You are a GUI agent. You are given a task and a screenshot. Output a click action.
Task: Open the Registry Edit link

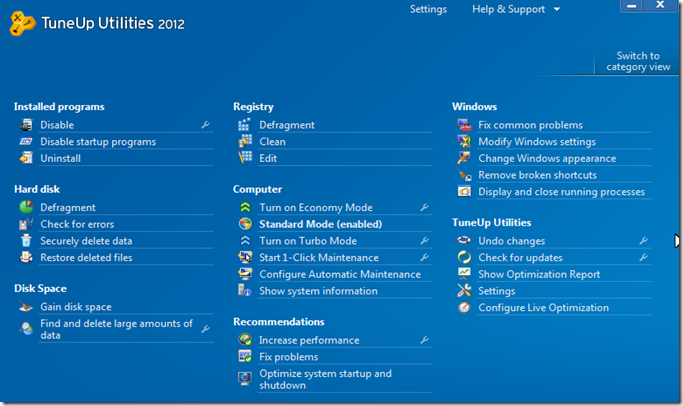pos(268,158)
